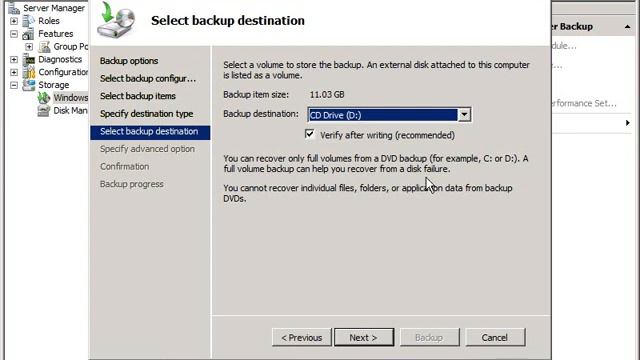
Task: Click the Disk Management tree icon
Action: [x=44, y=111]
